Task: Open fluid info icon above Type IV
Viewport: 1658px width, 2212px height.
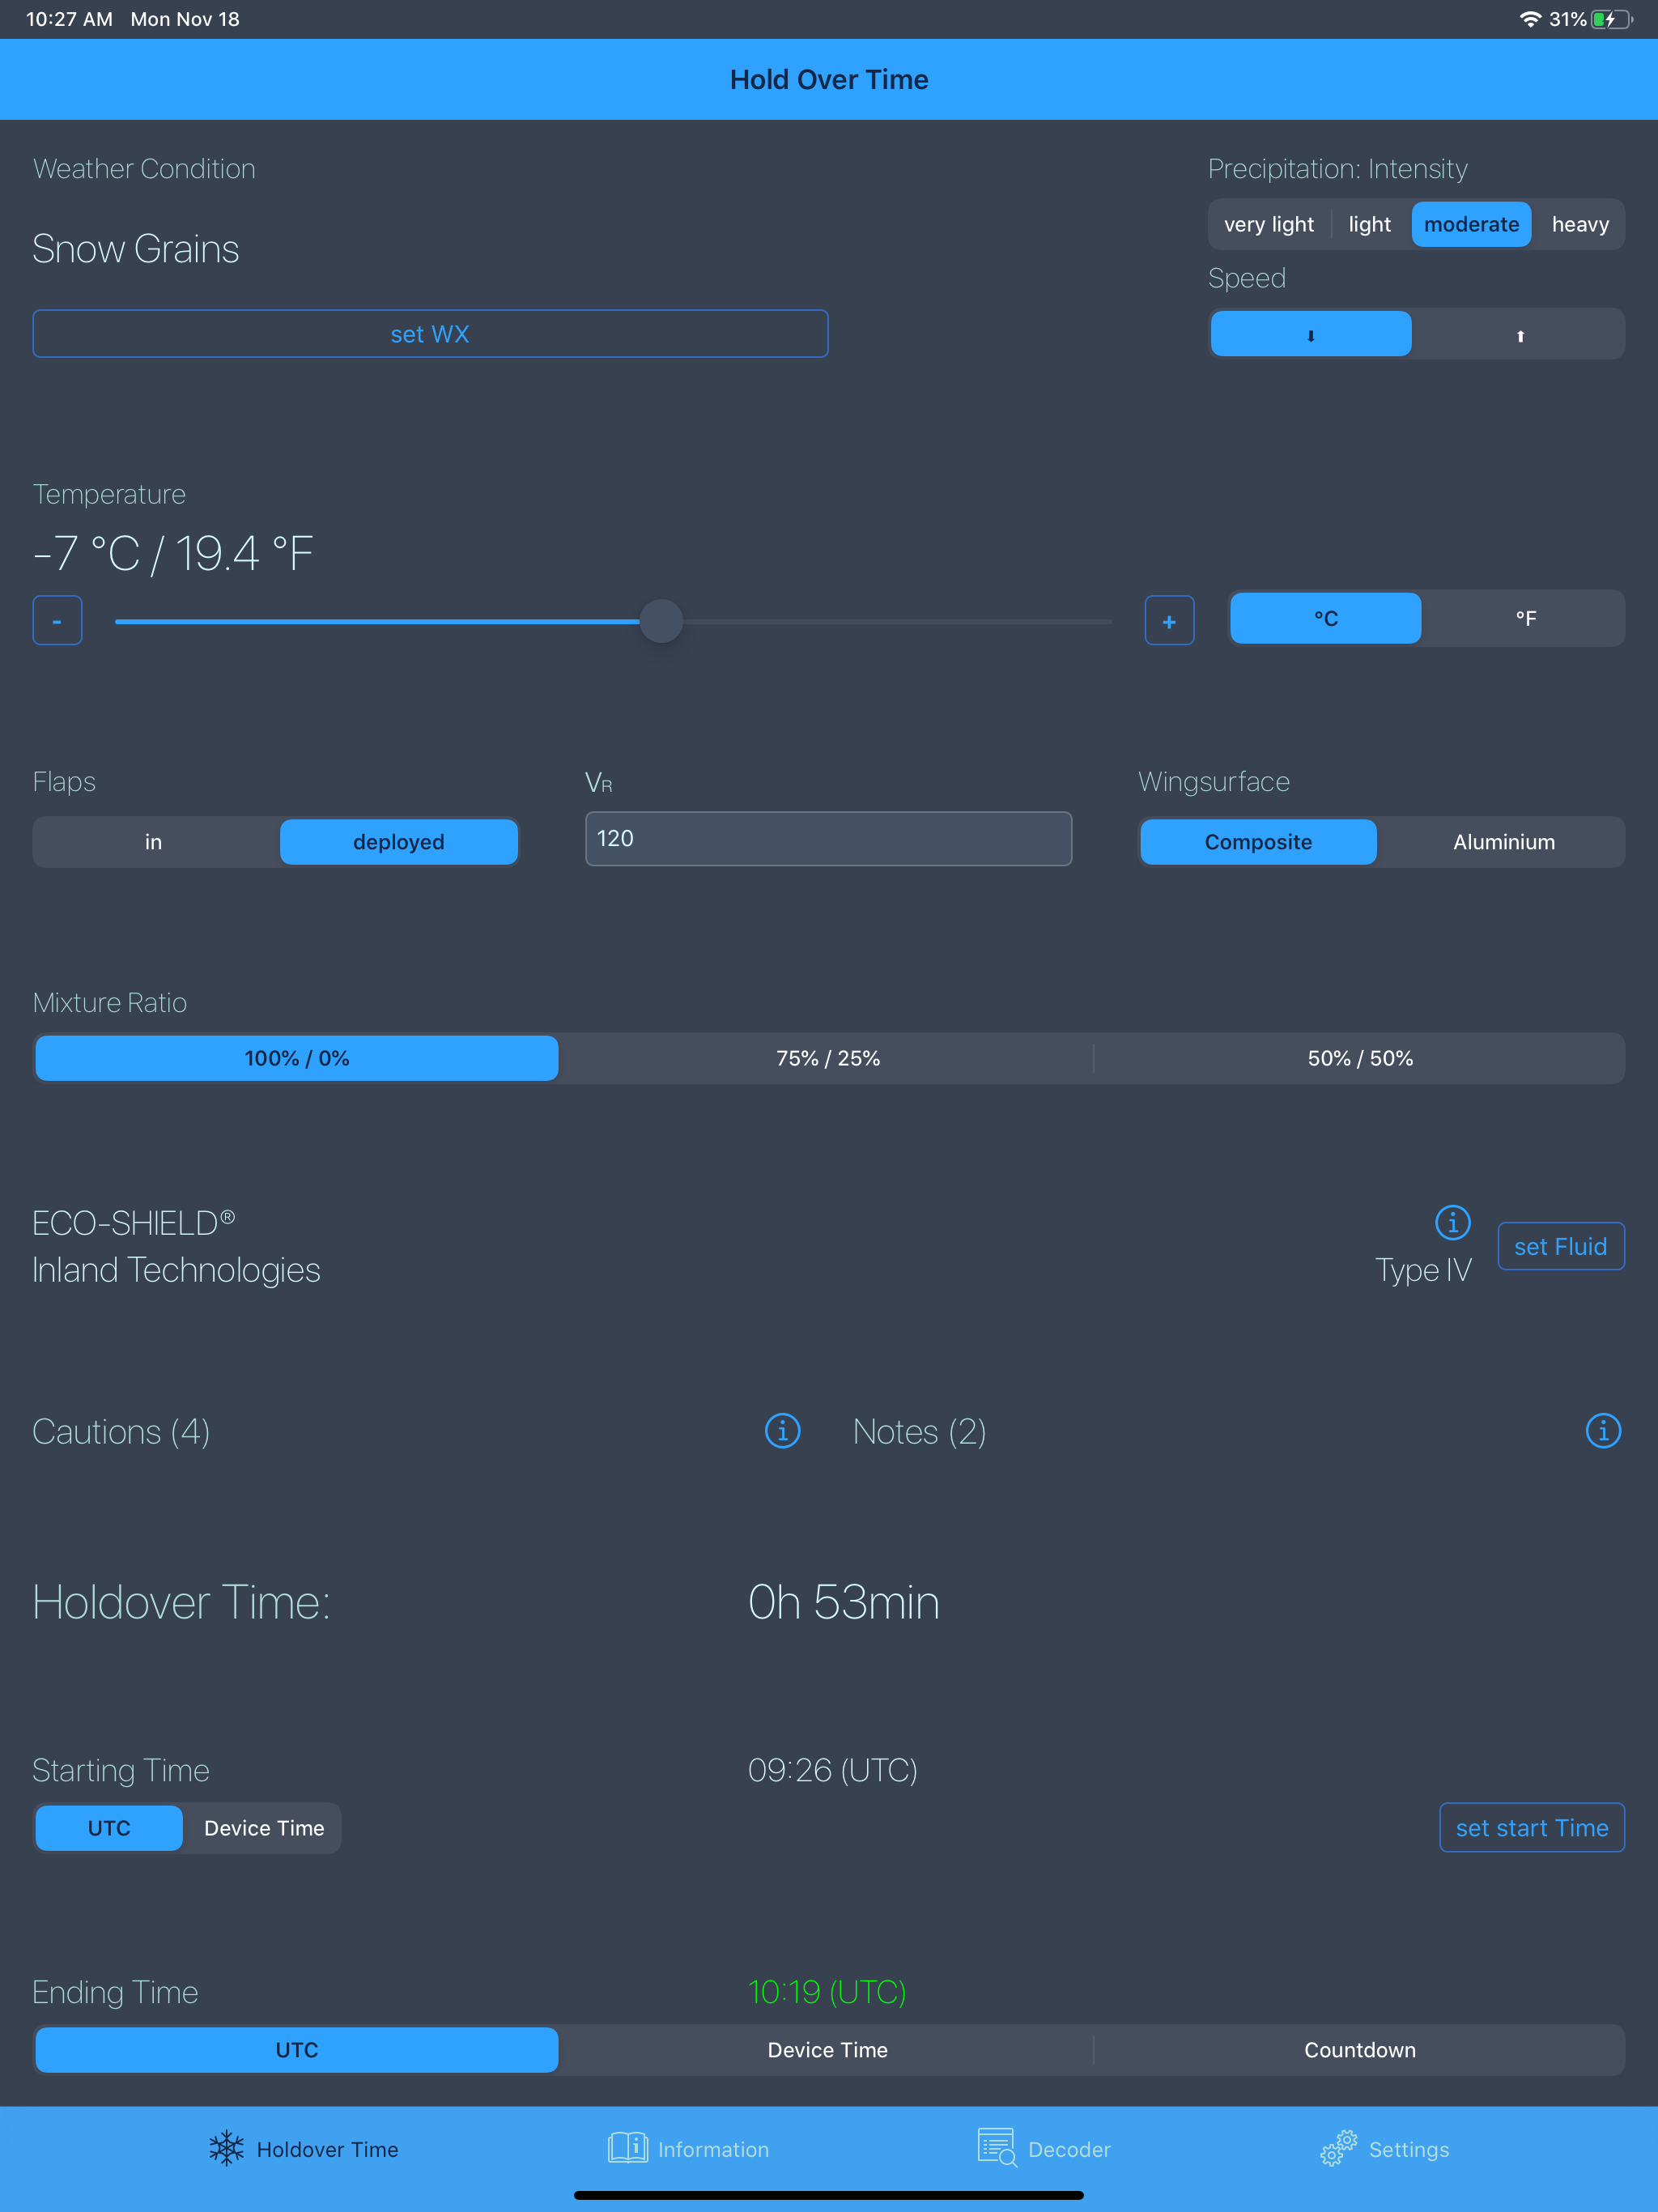Action: pyautogui.click(x=1452, y=1221)
